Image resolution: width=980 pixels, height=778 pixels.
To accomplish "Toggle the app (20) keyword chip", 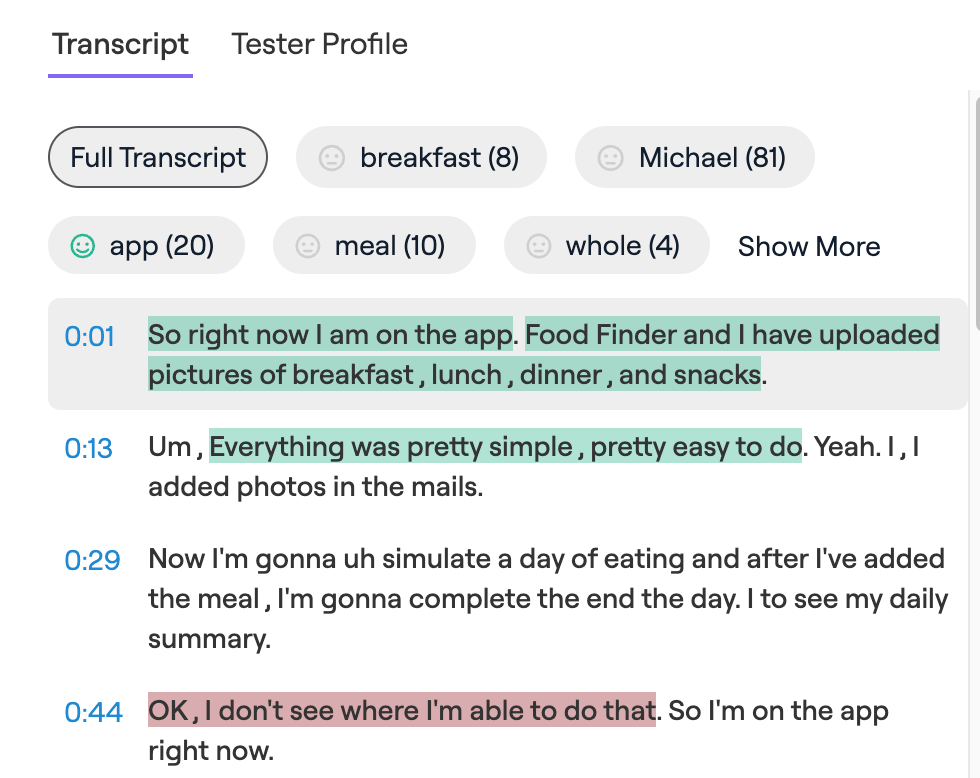I will (x=162, y=246).
